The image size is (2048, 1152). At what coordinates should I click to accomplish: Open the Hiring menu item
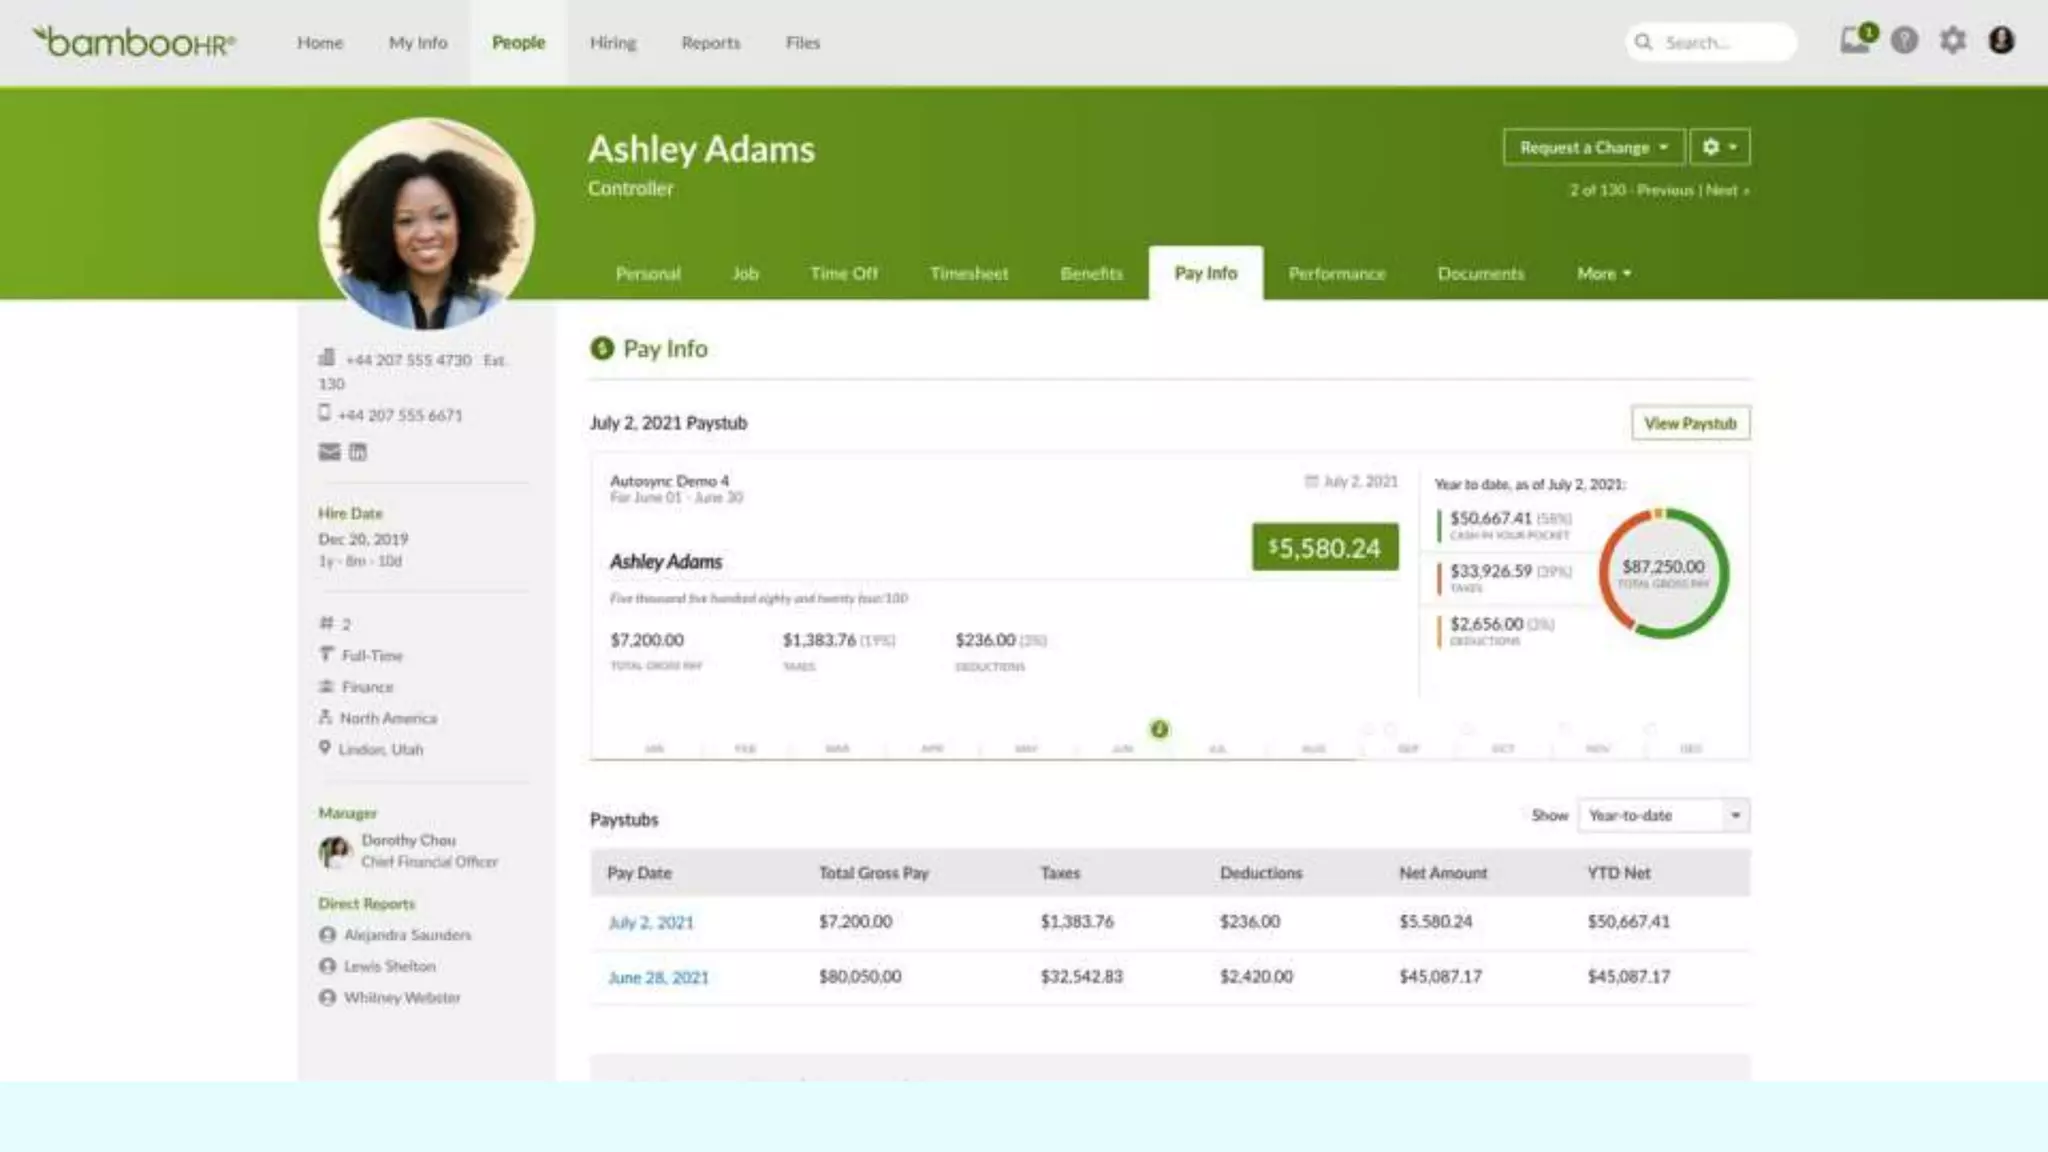(612, 43)
